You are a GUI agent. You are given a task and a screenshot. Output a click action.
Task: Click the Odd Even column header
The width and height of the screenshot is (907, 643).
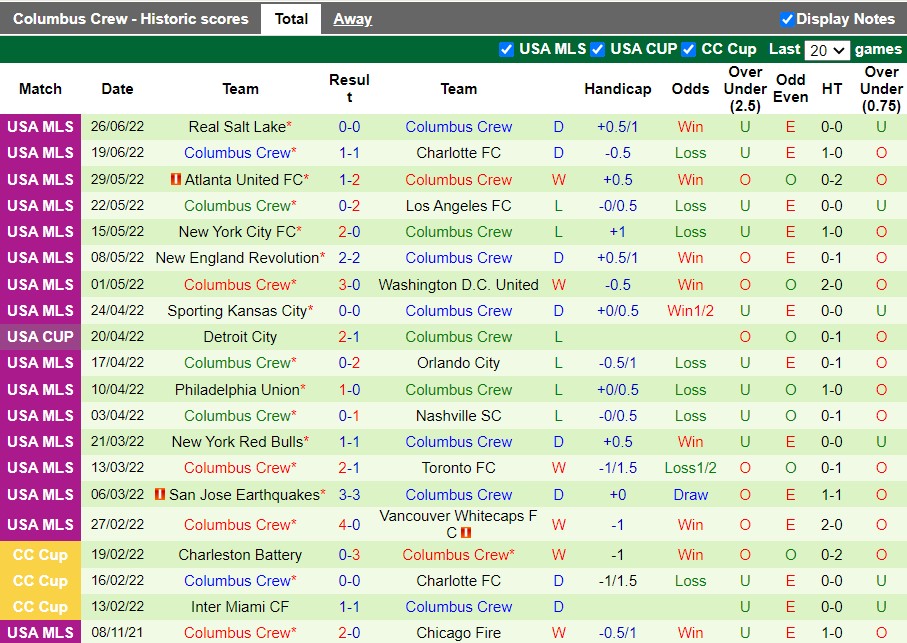[x=790, y=88]
